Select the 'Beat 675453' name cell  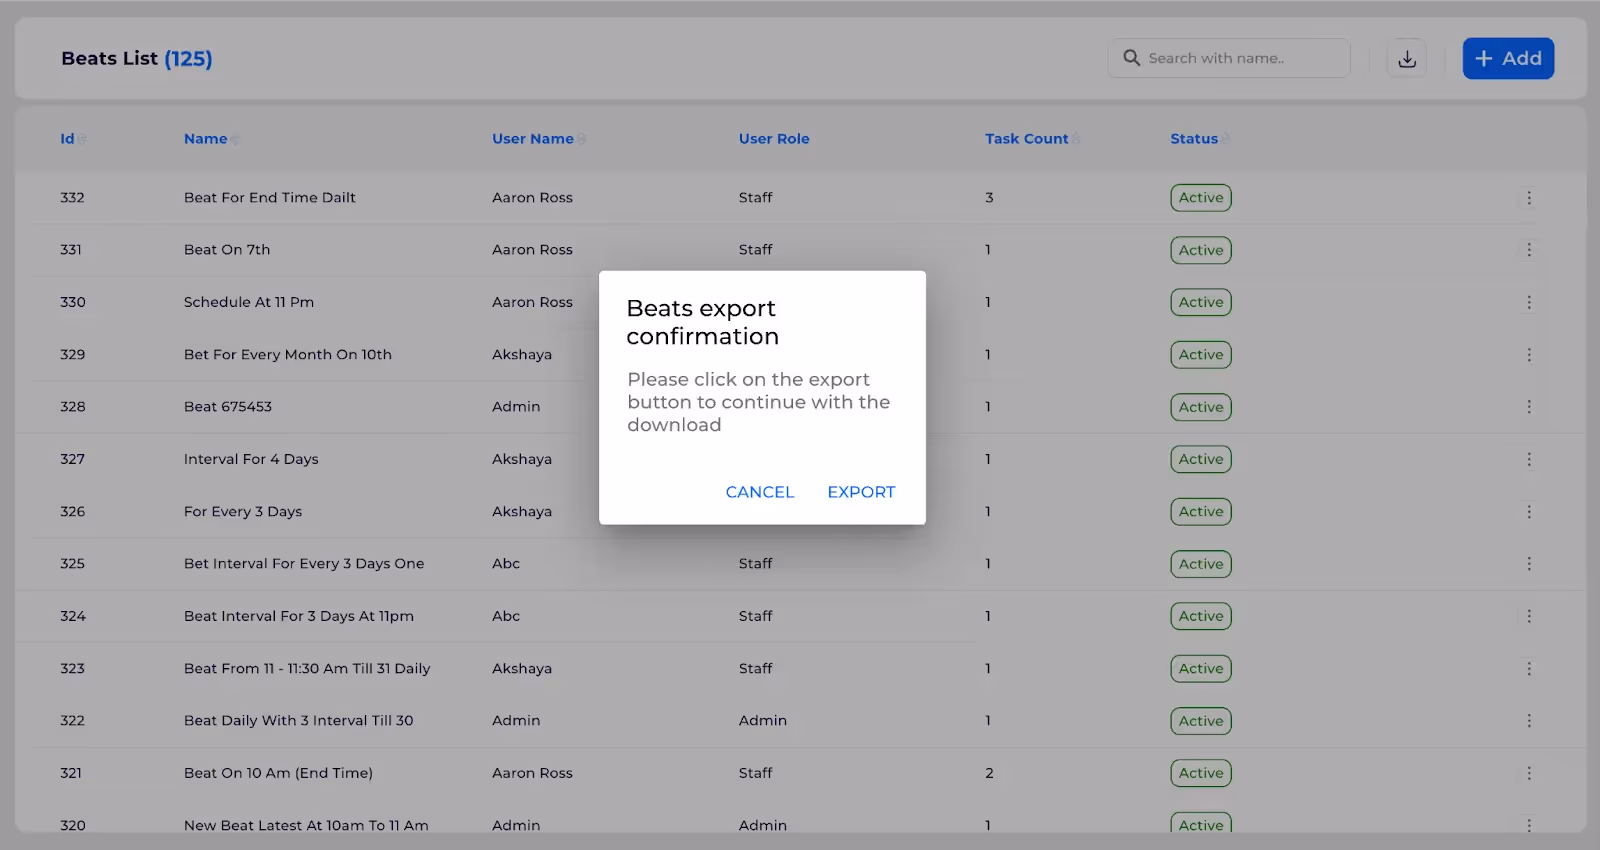[x=228, y=407]
